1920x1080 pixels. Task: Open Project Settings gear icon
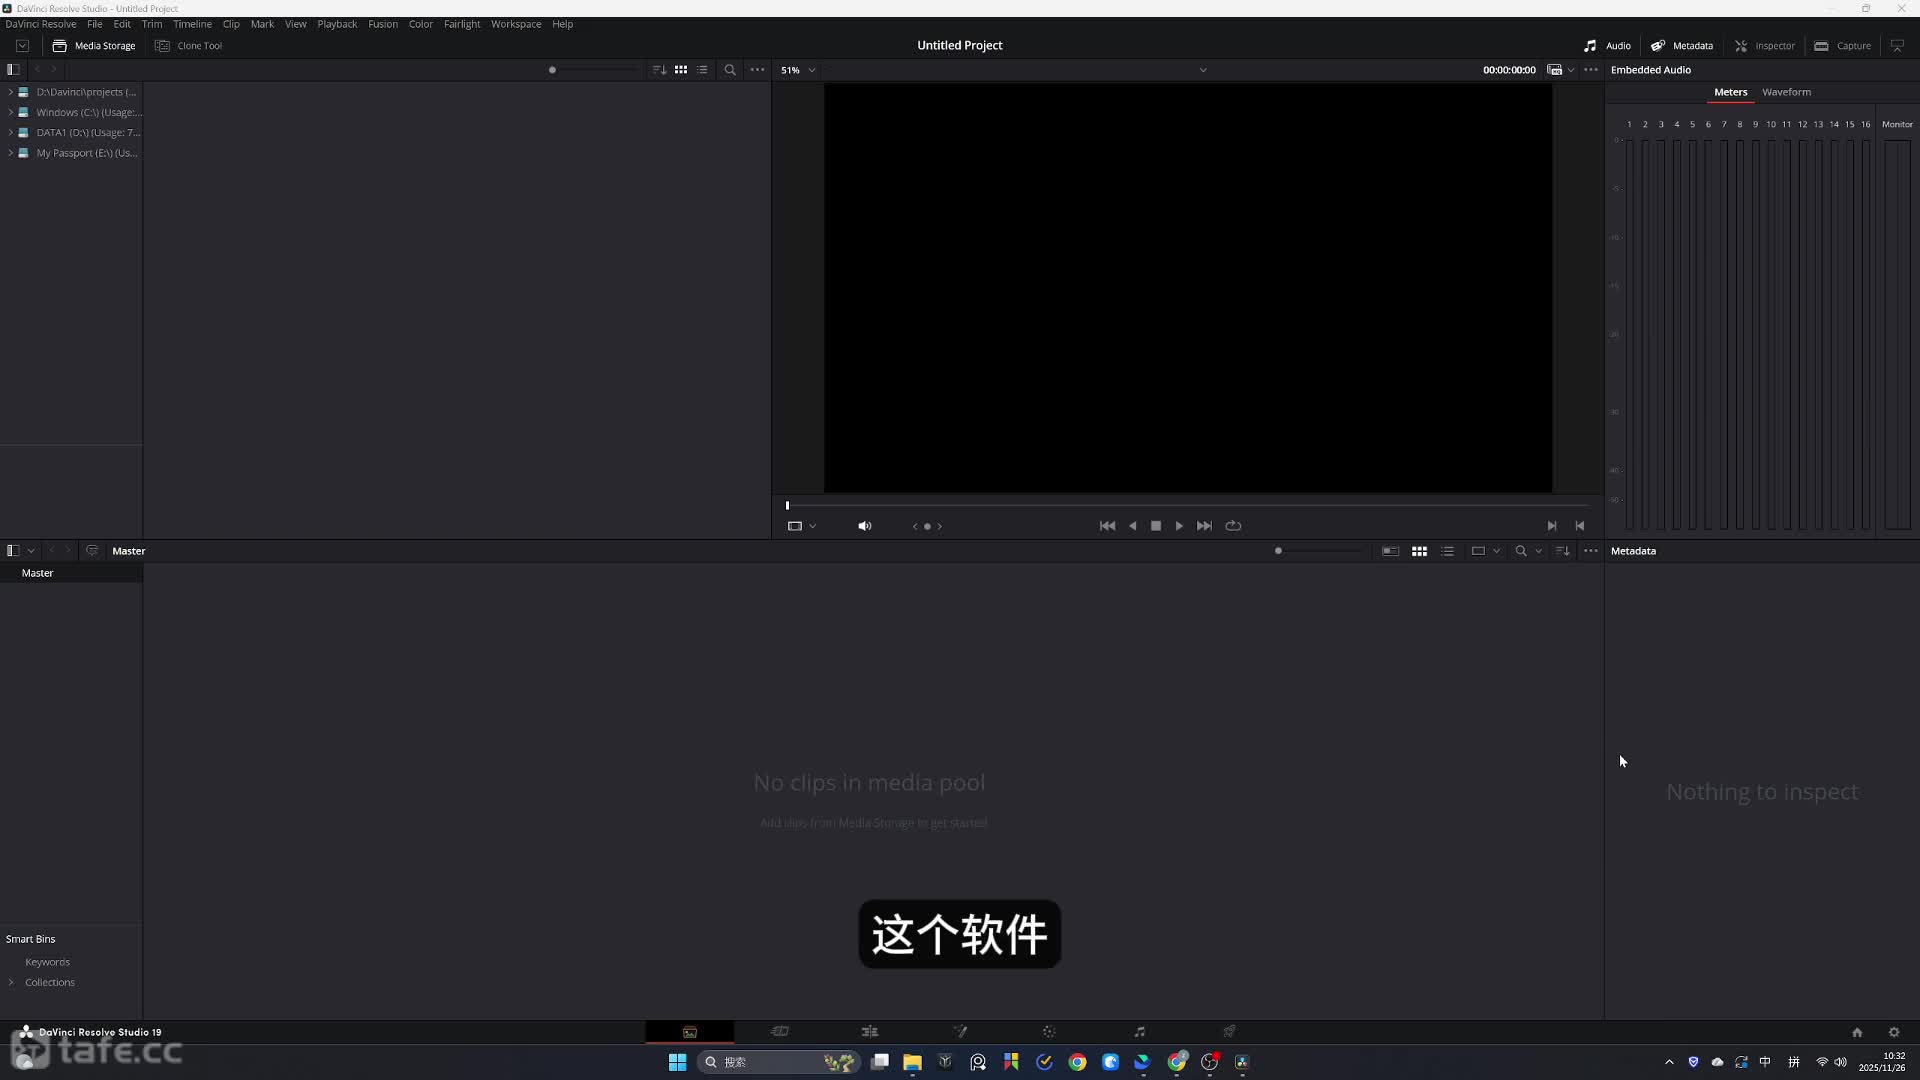(x=1893, y=1032)
